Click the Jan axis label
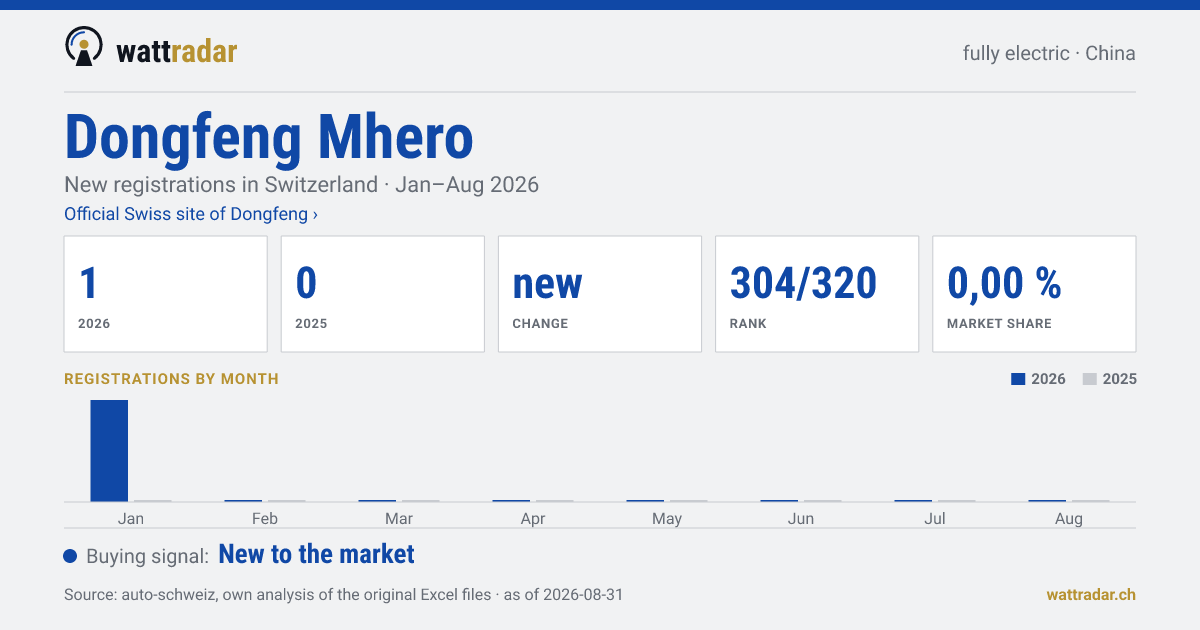Image resolution: width=1200 pixels, height=630 pixels. tap(131, 518)
